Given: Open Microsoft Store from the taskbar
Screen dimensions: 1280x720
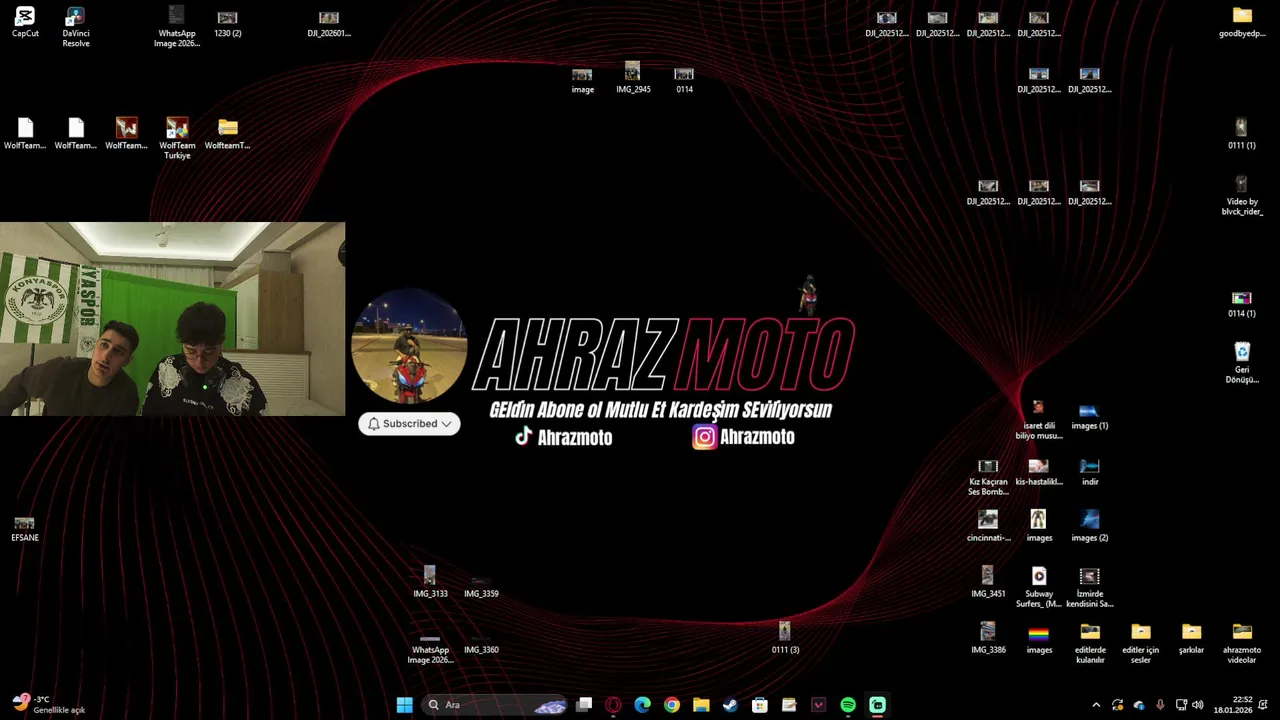Looking at the screenshot, I should click(760, 705).
